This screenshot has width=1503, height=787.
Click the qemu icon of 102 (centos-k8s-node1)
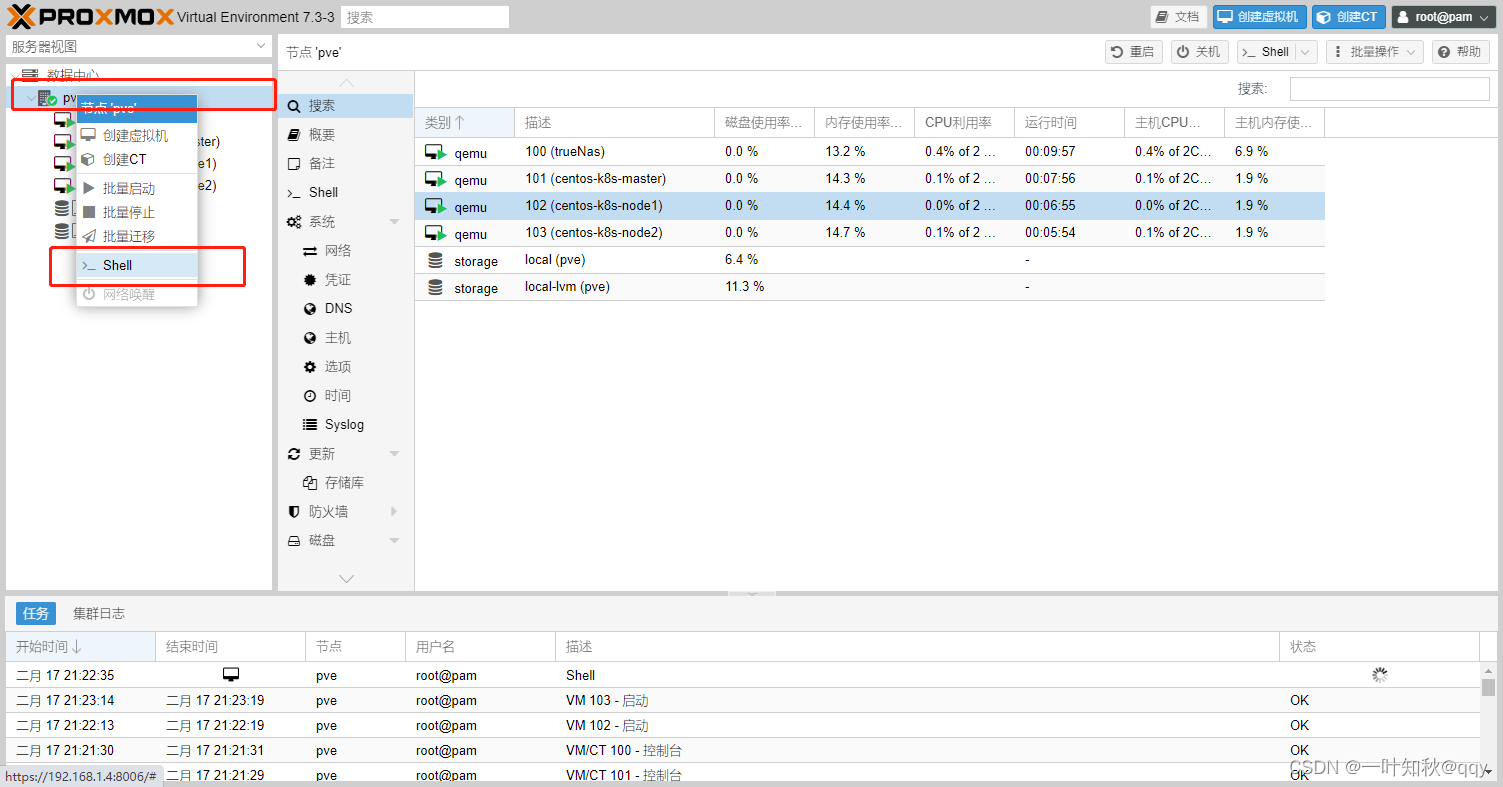tap(435, 206)
